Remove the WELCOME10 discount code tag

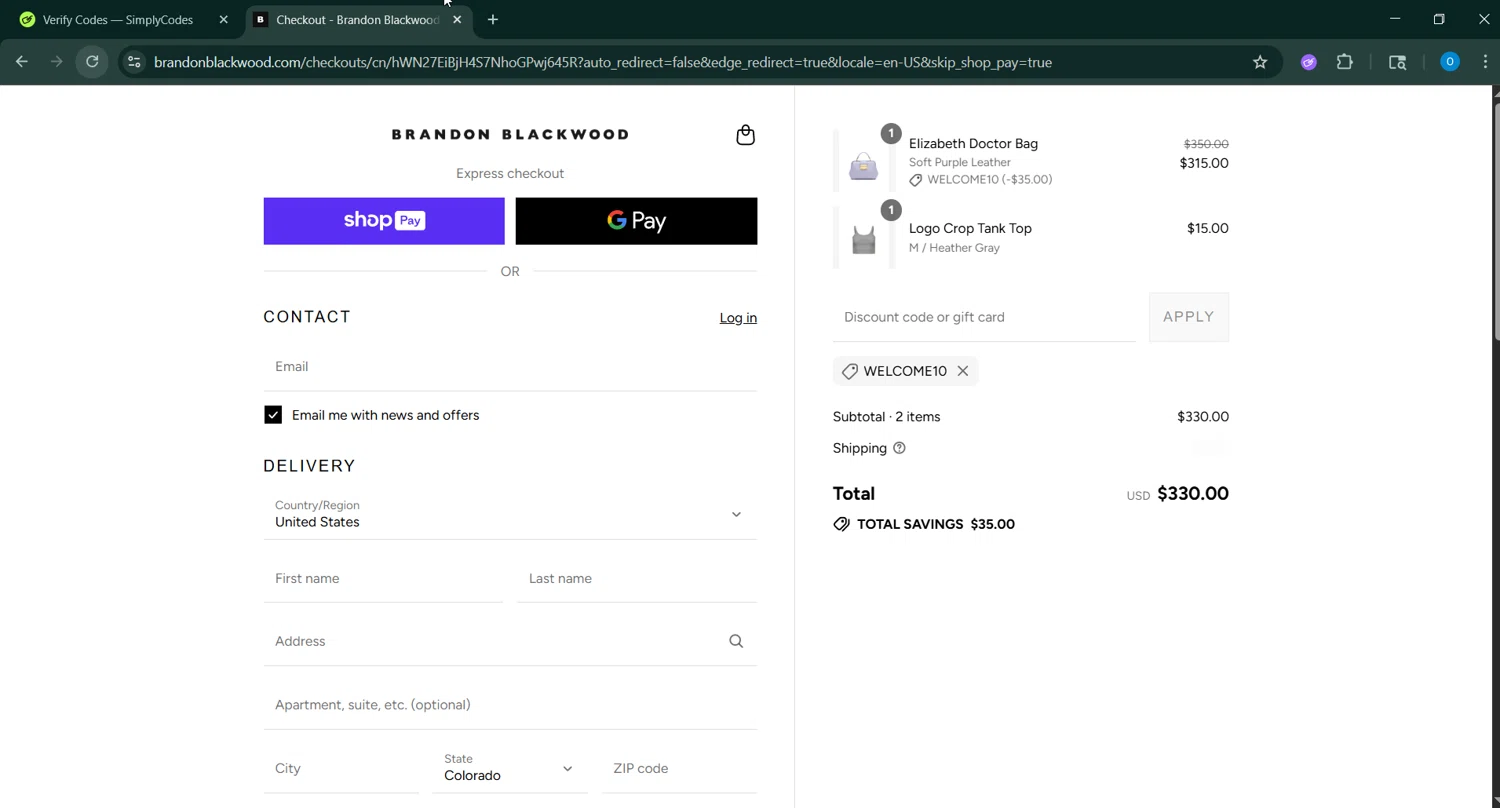(962, 371)
